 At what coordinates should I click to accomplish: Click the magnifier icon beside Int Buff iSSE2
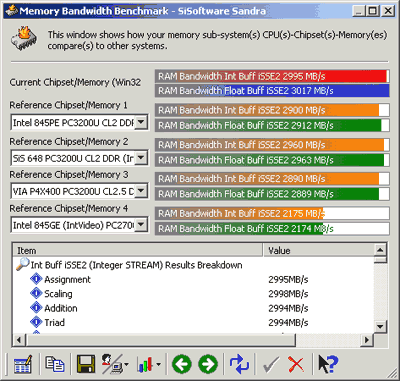pos(23,264)
